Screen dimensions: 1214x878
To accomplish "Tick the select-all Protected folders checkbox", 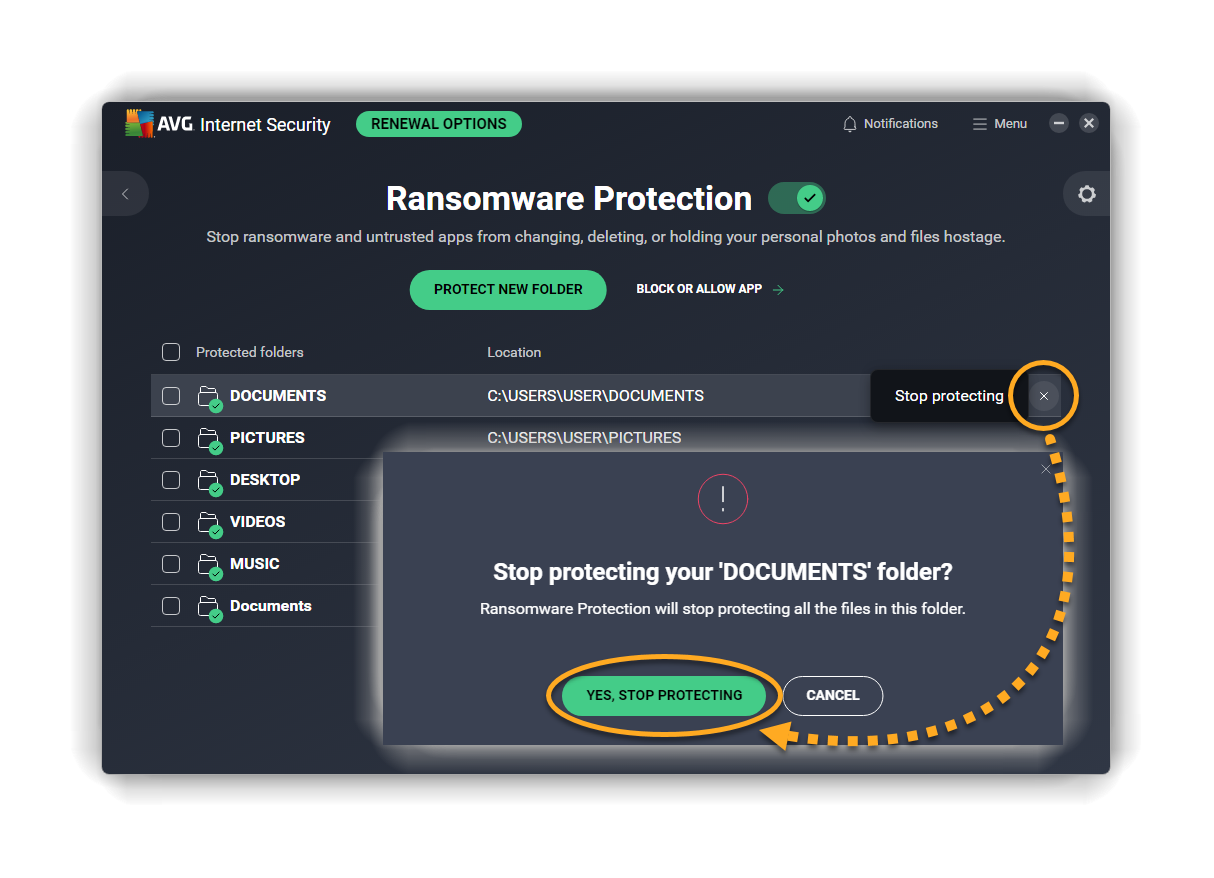I will coord(171,352).
